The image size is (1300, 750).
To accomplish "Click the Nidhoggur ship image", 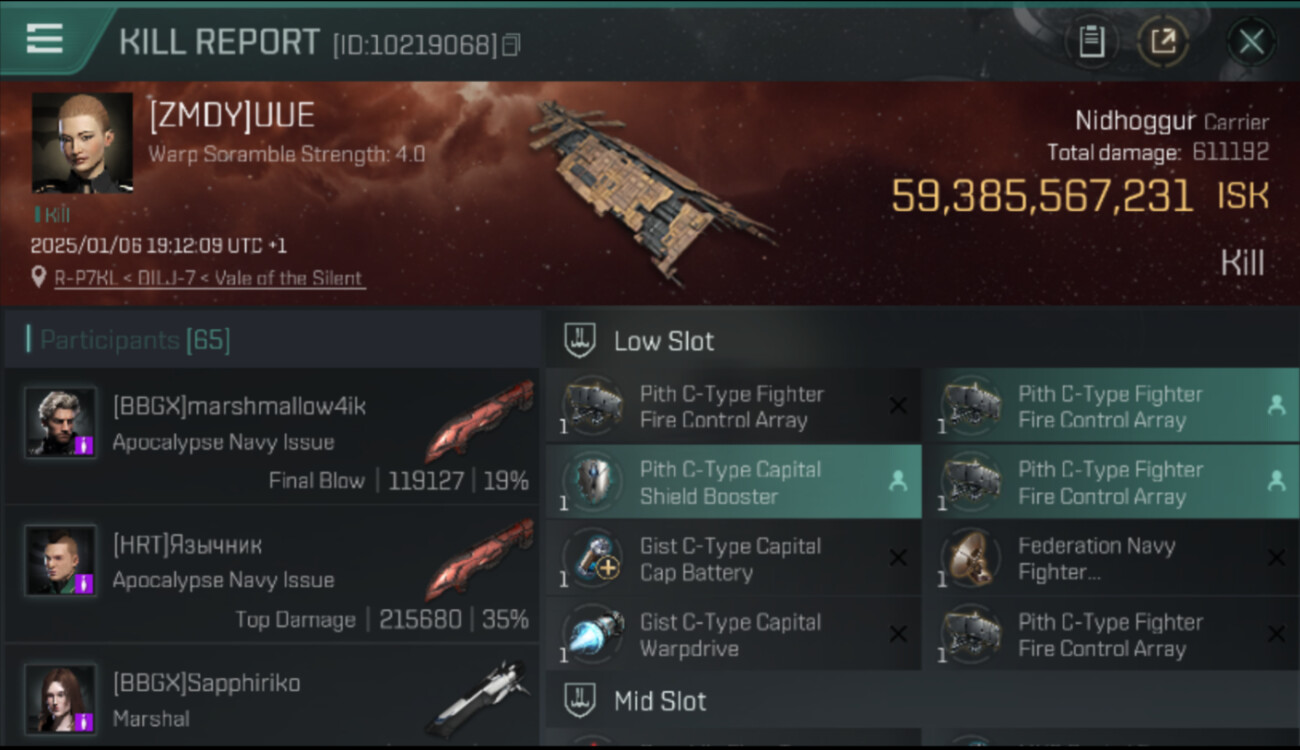I will 650,188.
